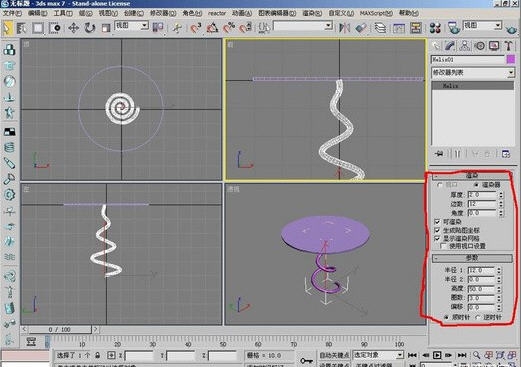This screenshot has width=521, height=367.
Task: Open the 选定对象 key filter dropdown
Action: coord(378,355)
